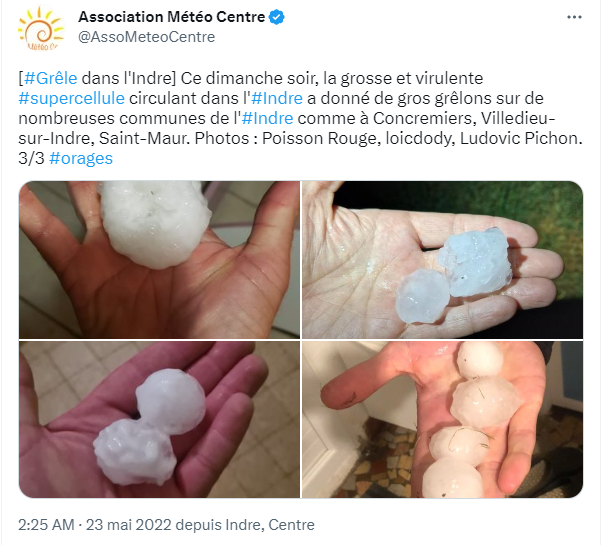Click the 2:25 AM timestamp
Image resolution: width=601 pixels, height=545 pixels.
pyautogui.click(x=46, y=525)
